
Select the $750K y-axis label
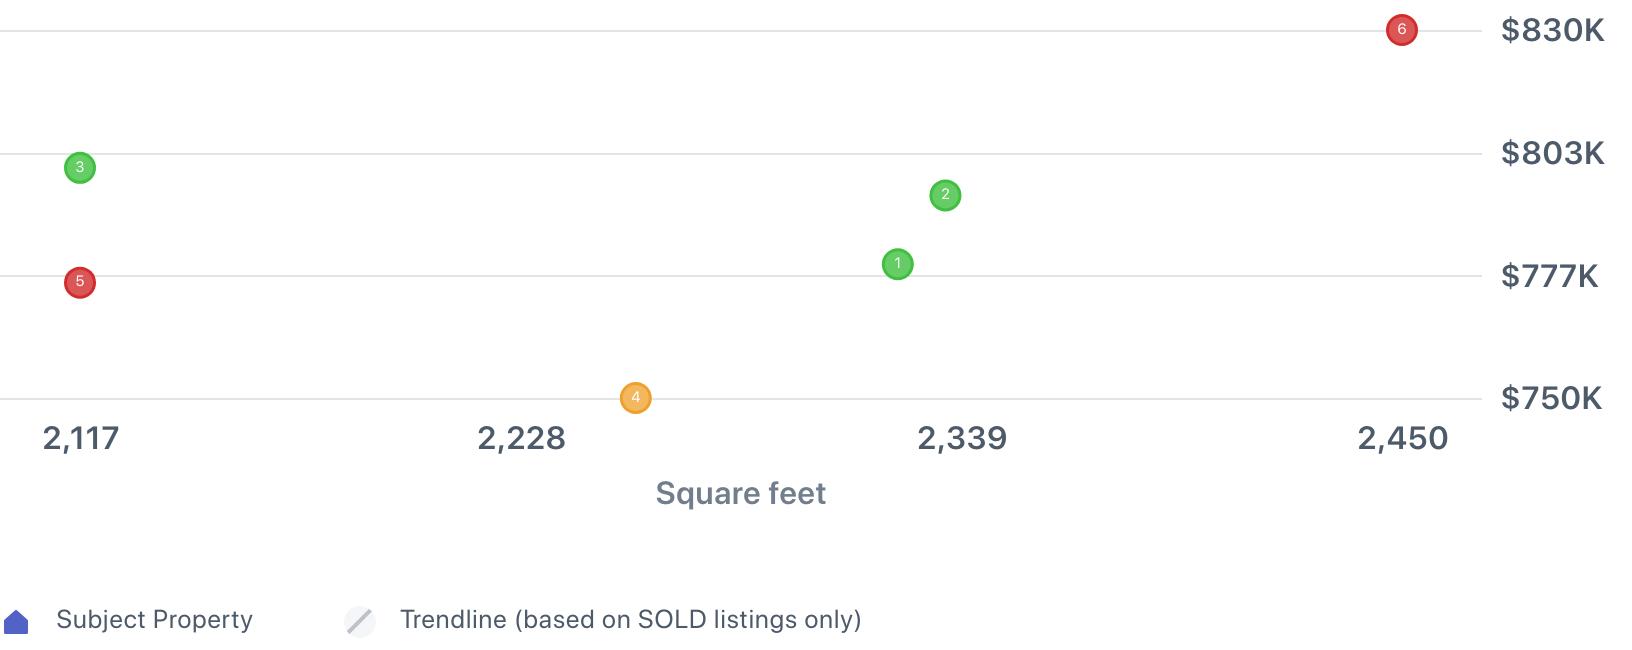click(x=1551, y=398)
